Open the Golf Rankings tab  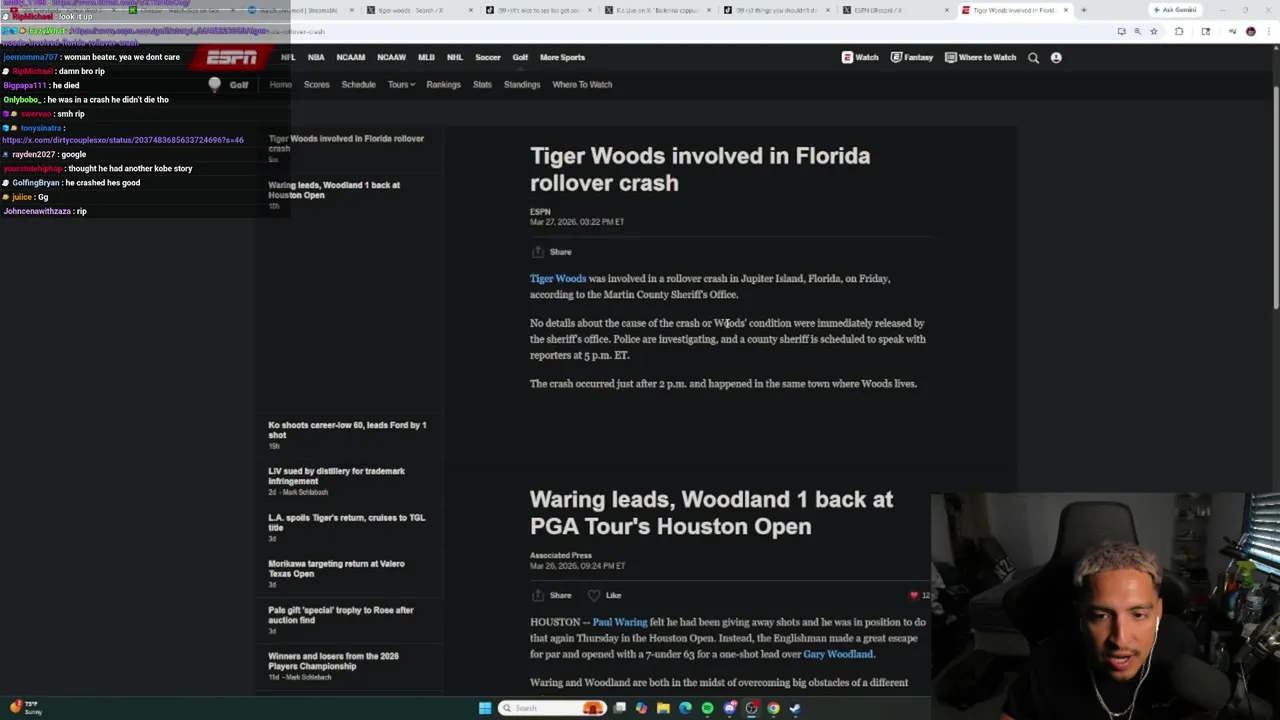(443, 84)
